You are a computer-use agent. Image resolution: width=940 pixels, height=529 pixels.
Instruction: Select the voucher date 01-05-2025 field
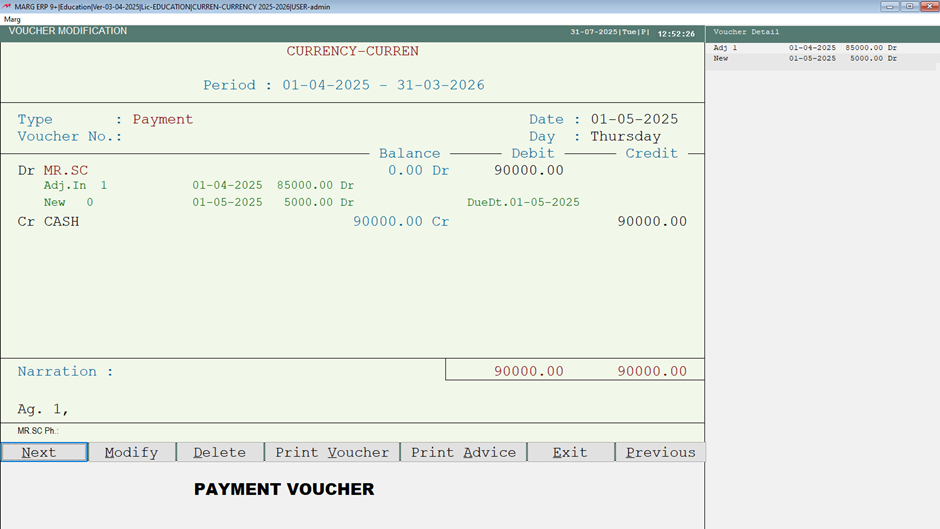tap(634, 119)
